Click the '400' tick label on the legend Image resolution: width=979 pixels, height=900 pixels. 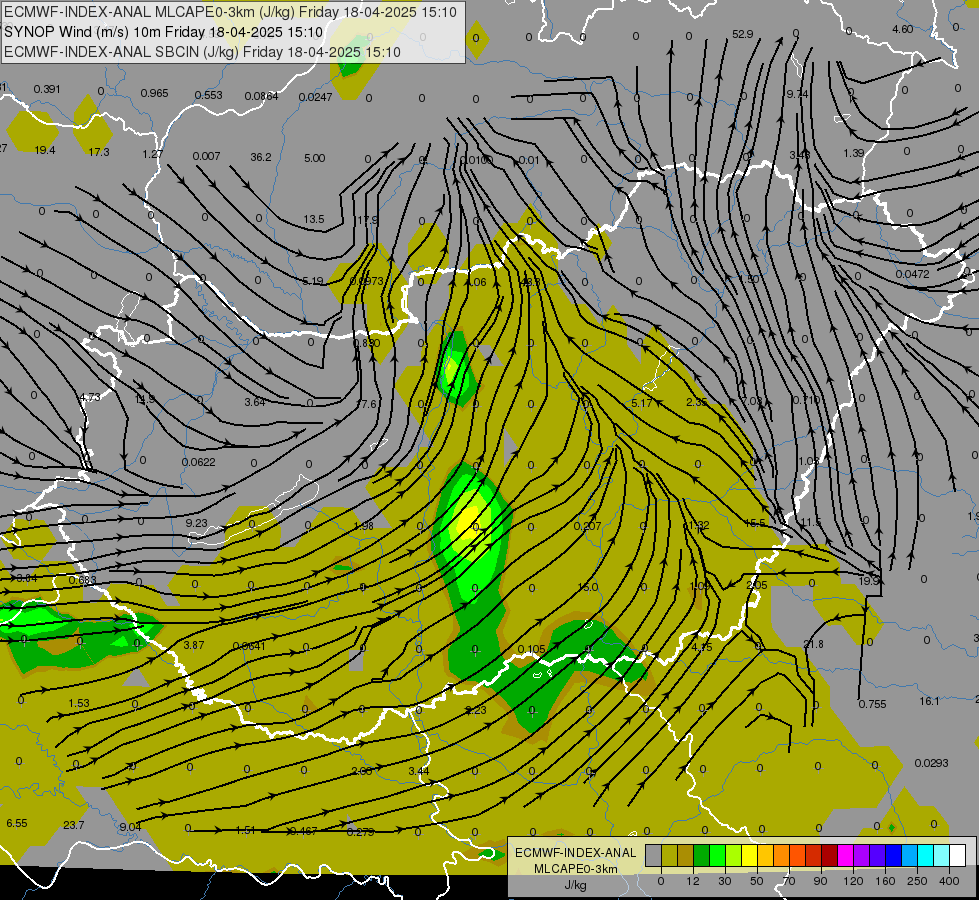(x=949, y=881)
